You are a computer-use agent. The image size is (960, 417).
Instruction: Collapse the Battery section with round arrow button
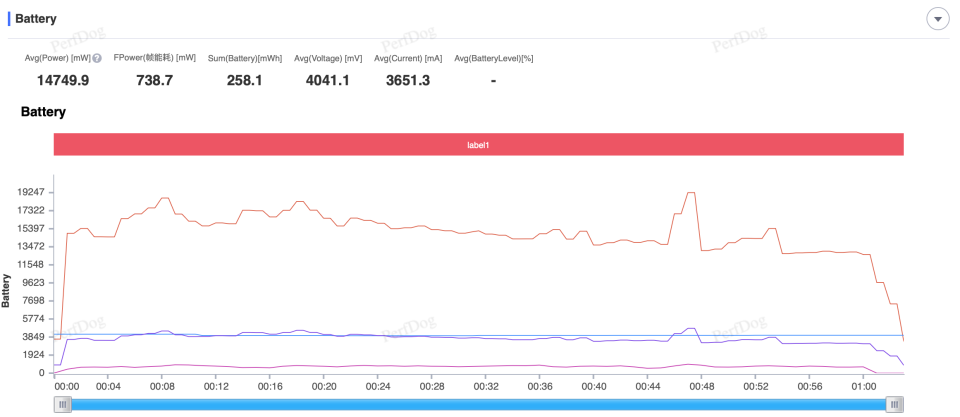click(x=937, y=19)
